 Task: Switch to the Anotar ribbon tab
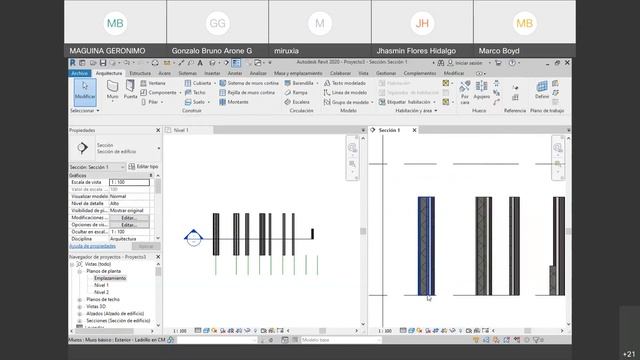point(235,73)
